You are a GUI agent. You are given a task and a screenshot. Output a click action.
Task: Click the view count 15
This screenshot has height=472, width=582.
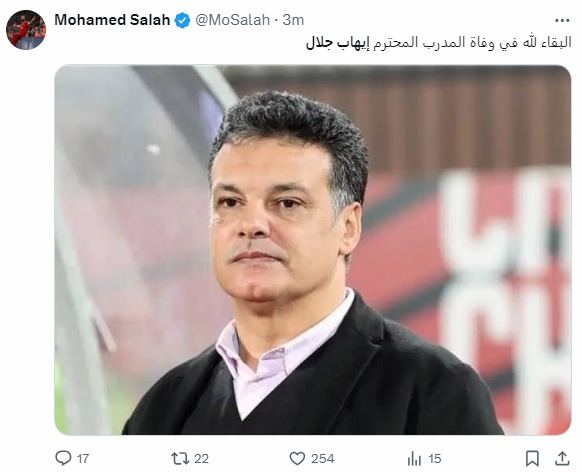pyautogui.click(x=434, y=459)
